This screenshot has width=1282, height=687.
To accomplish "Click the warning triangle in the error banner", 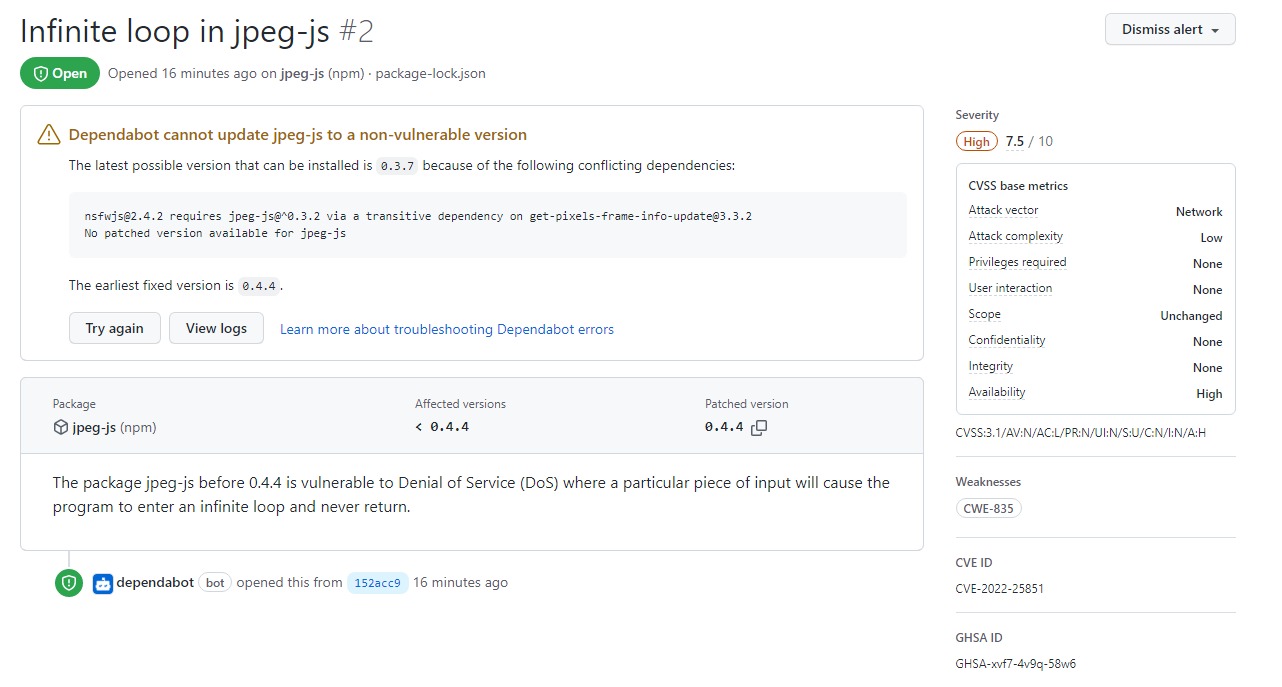I will tap(48, 134).
